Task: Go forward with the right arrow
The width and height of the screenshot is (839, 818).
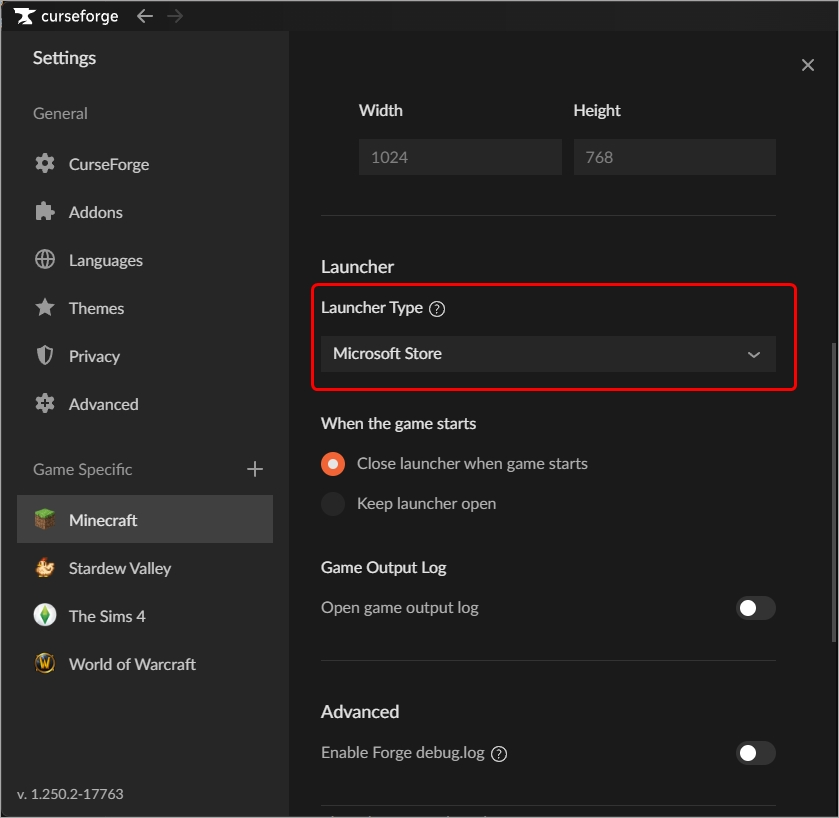Action: point(175,16)
